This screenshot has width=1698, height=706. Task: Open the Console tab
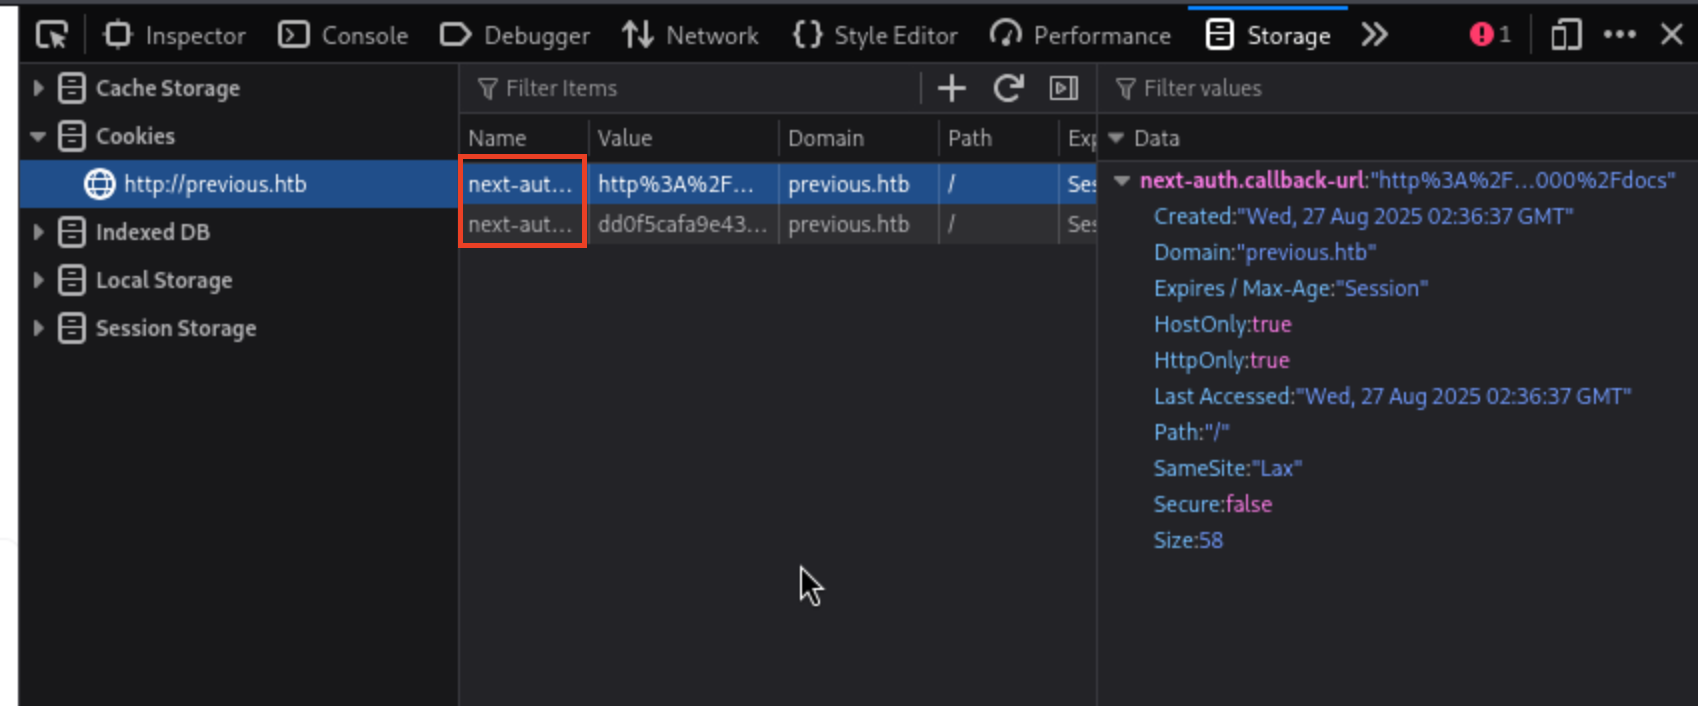click(343, 36)
